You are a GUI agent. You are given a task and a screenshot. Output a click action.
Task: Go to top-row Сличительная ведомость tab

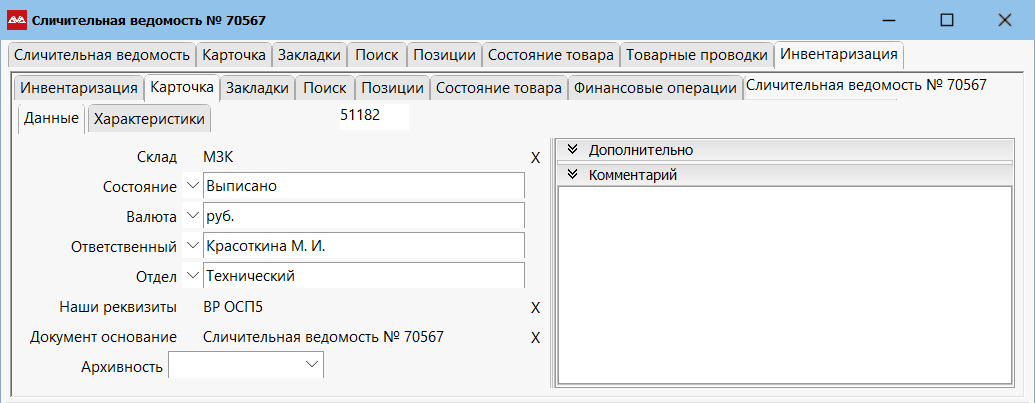(102, 55)
